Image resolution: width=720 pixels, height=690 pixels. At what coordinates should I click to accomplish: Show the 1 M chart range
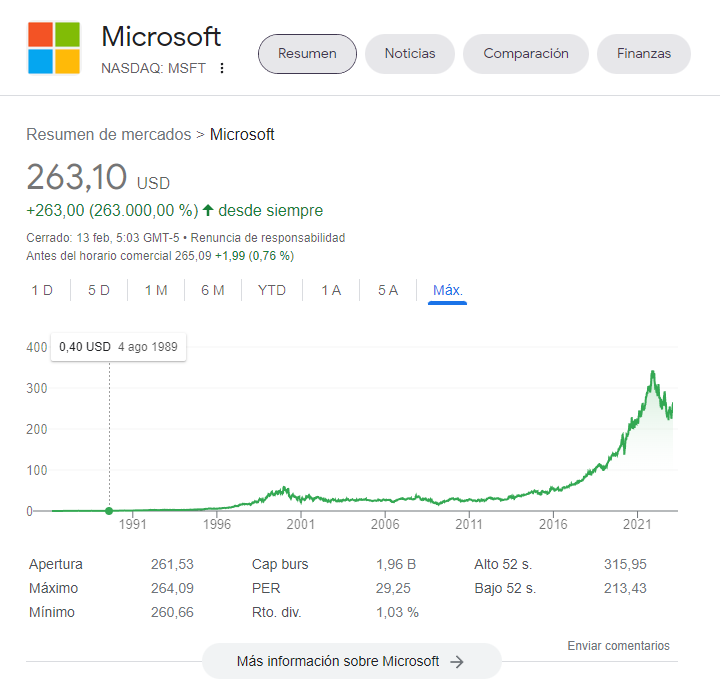pyautogui.click(x=156, y=290)
